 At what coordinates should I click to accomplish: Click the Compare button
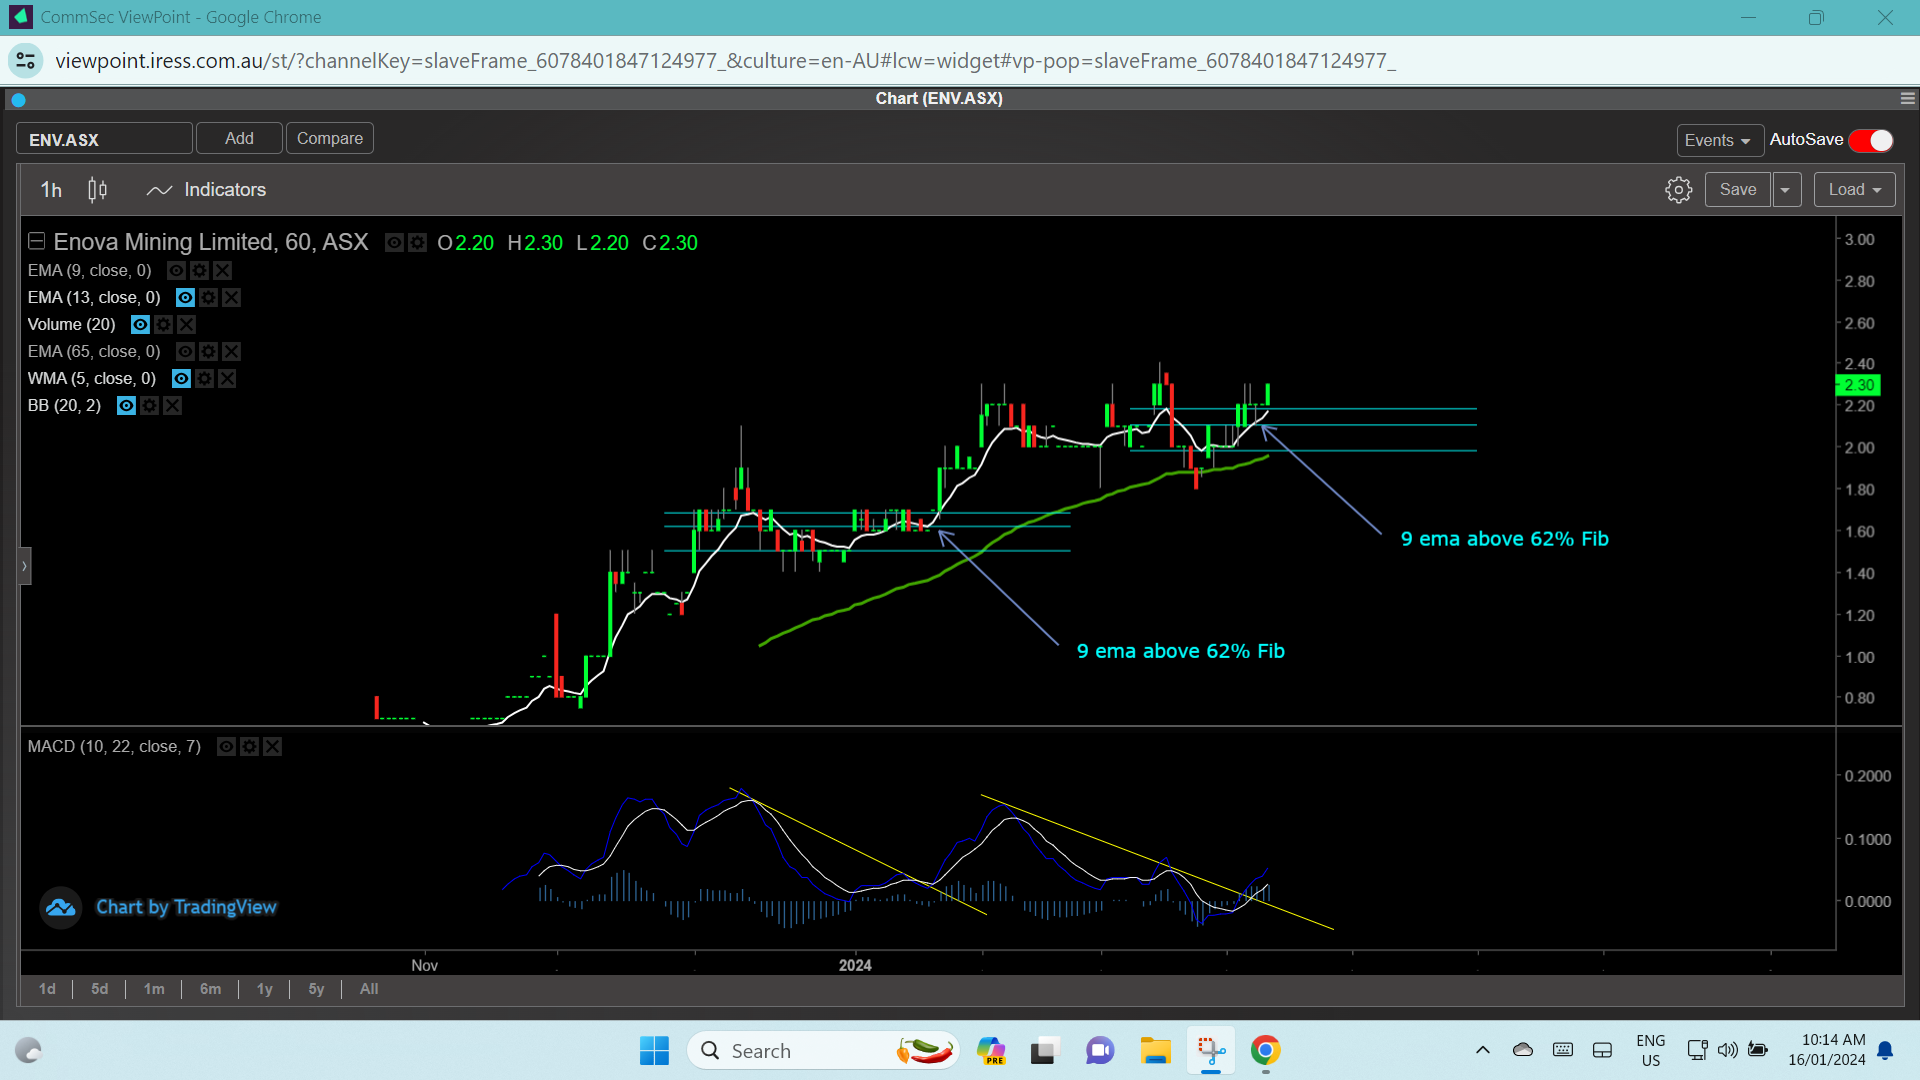[330, 139]
